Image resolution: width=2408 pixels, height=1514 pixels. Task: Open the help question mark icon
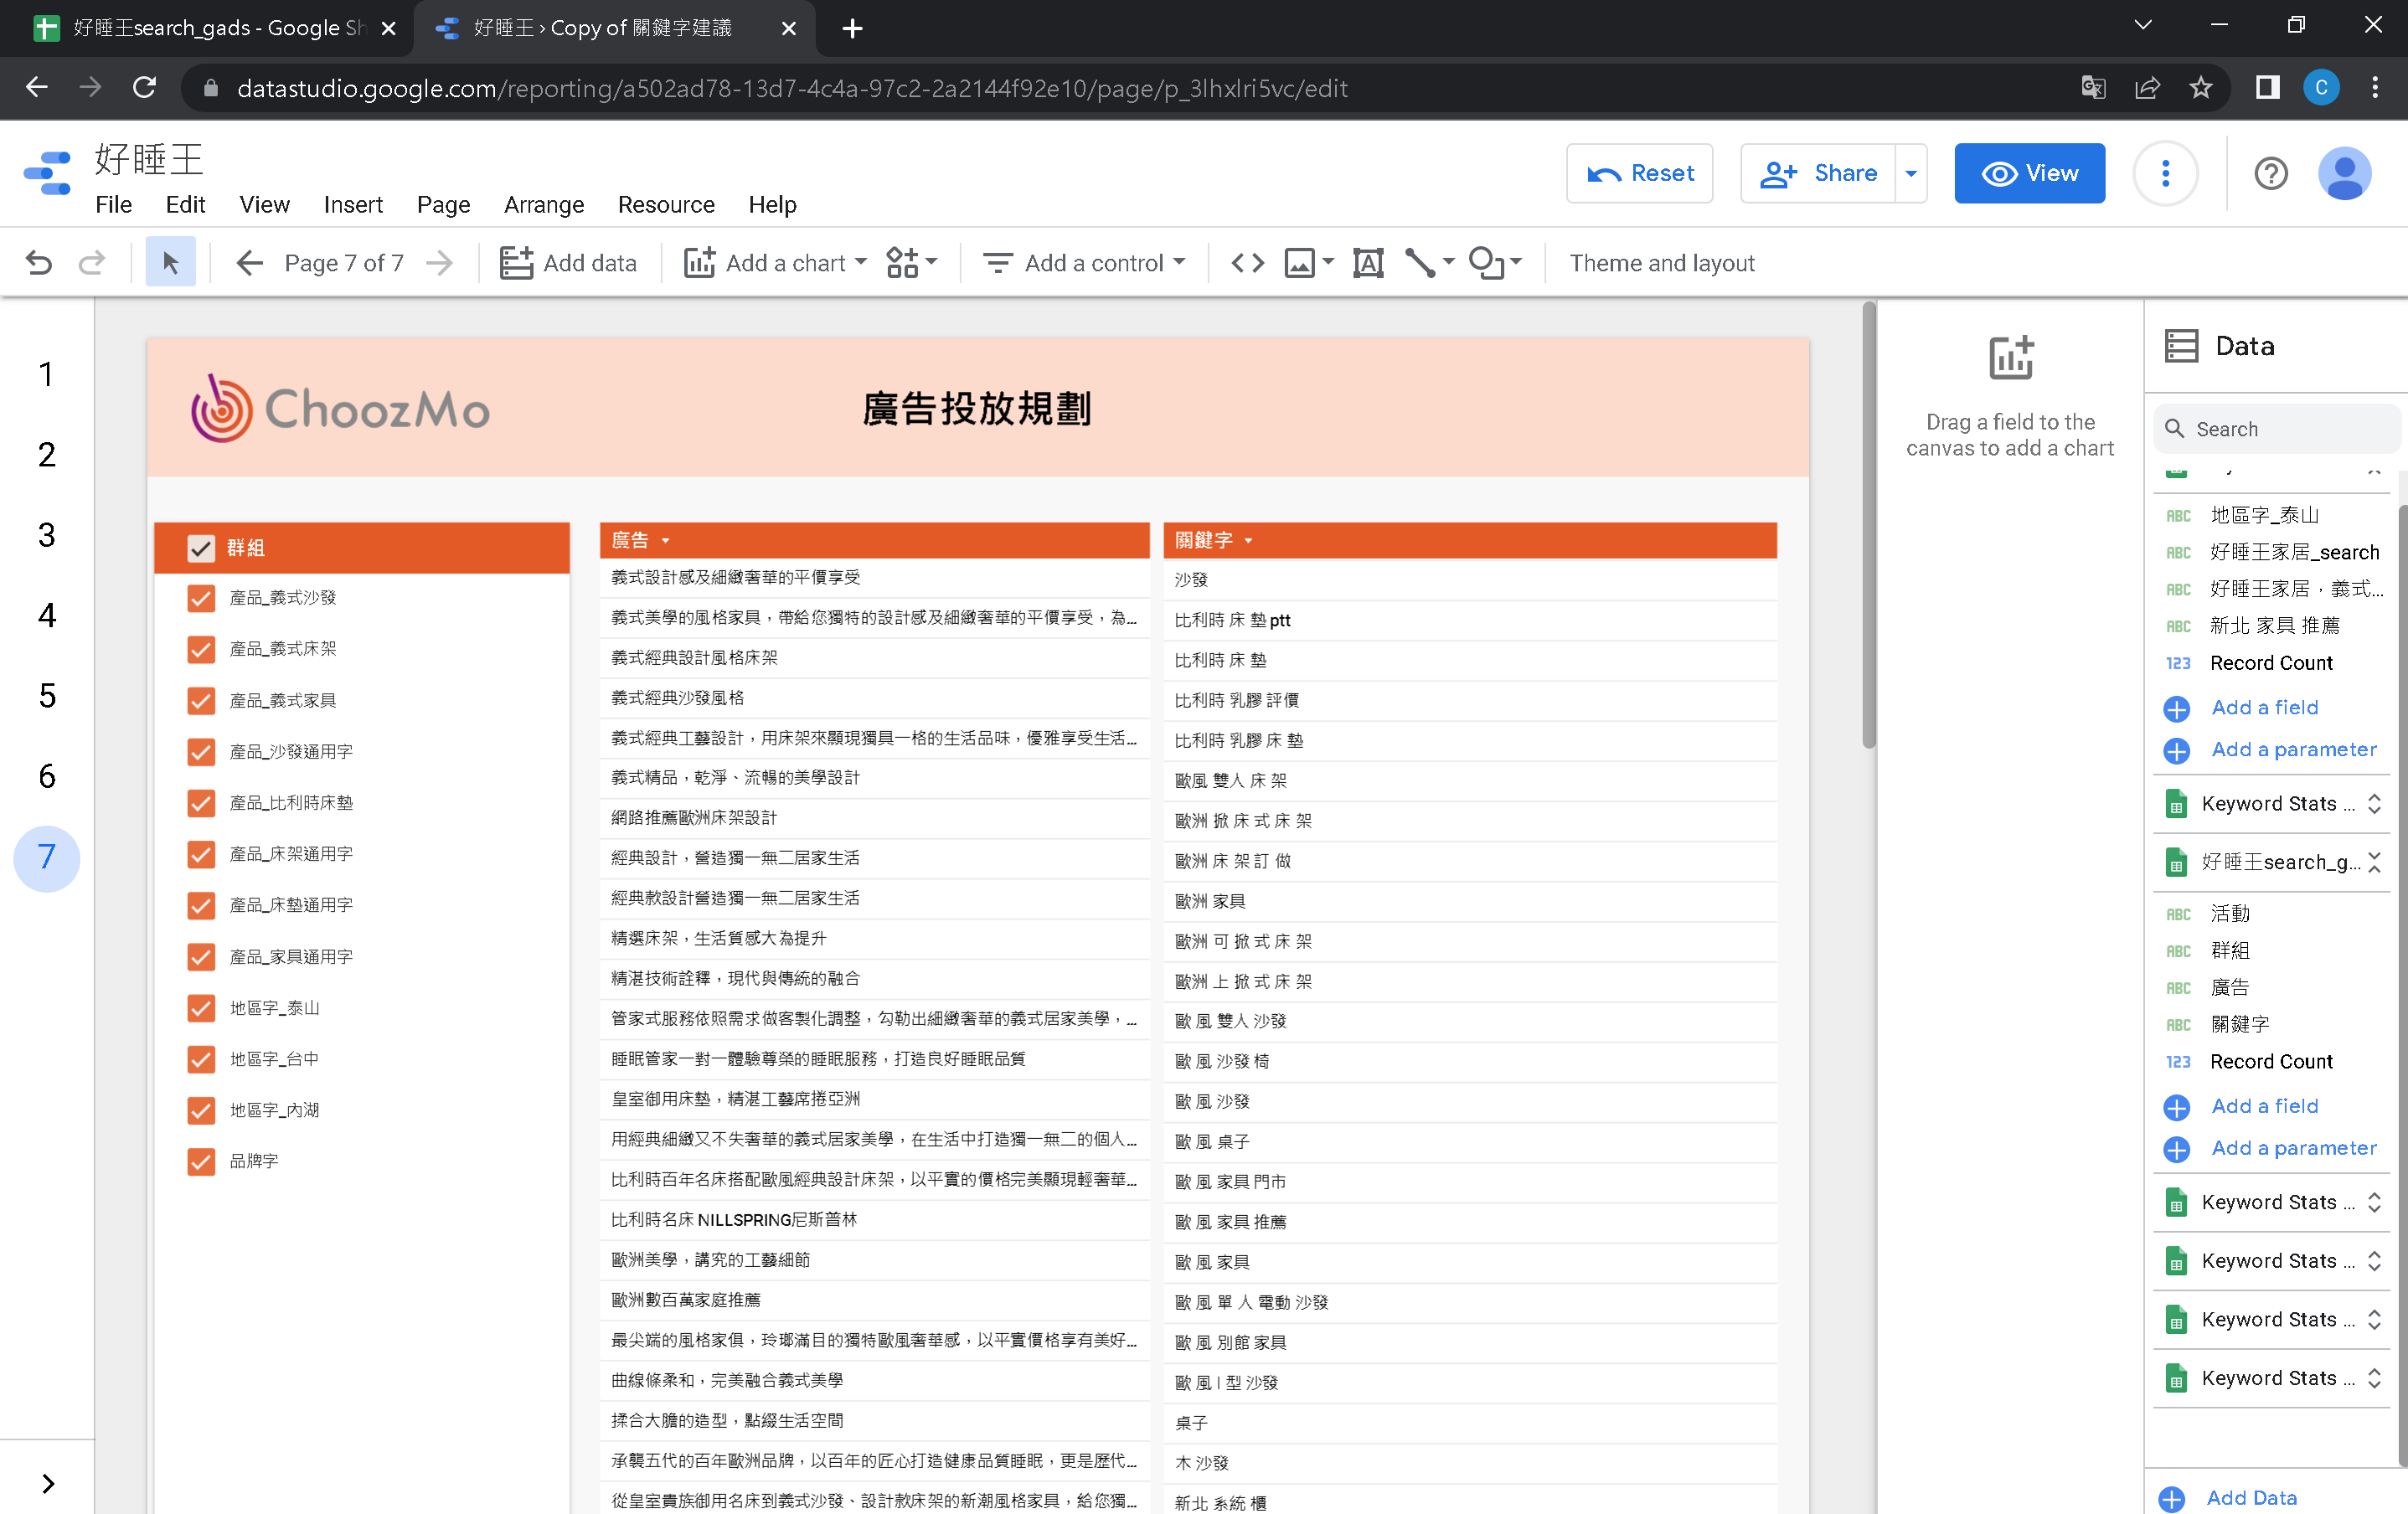click(2270, 174)
